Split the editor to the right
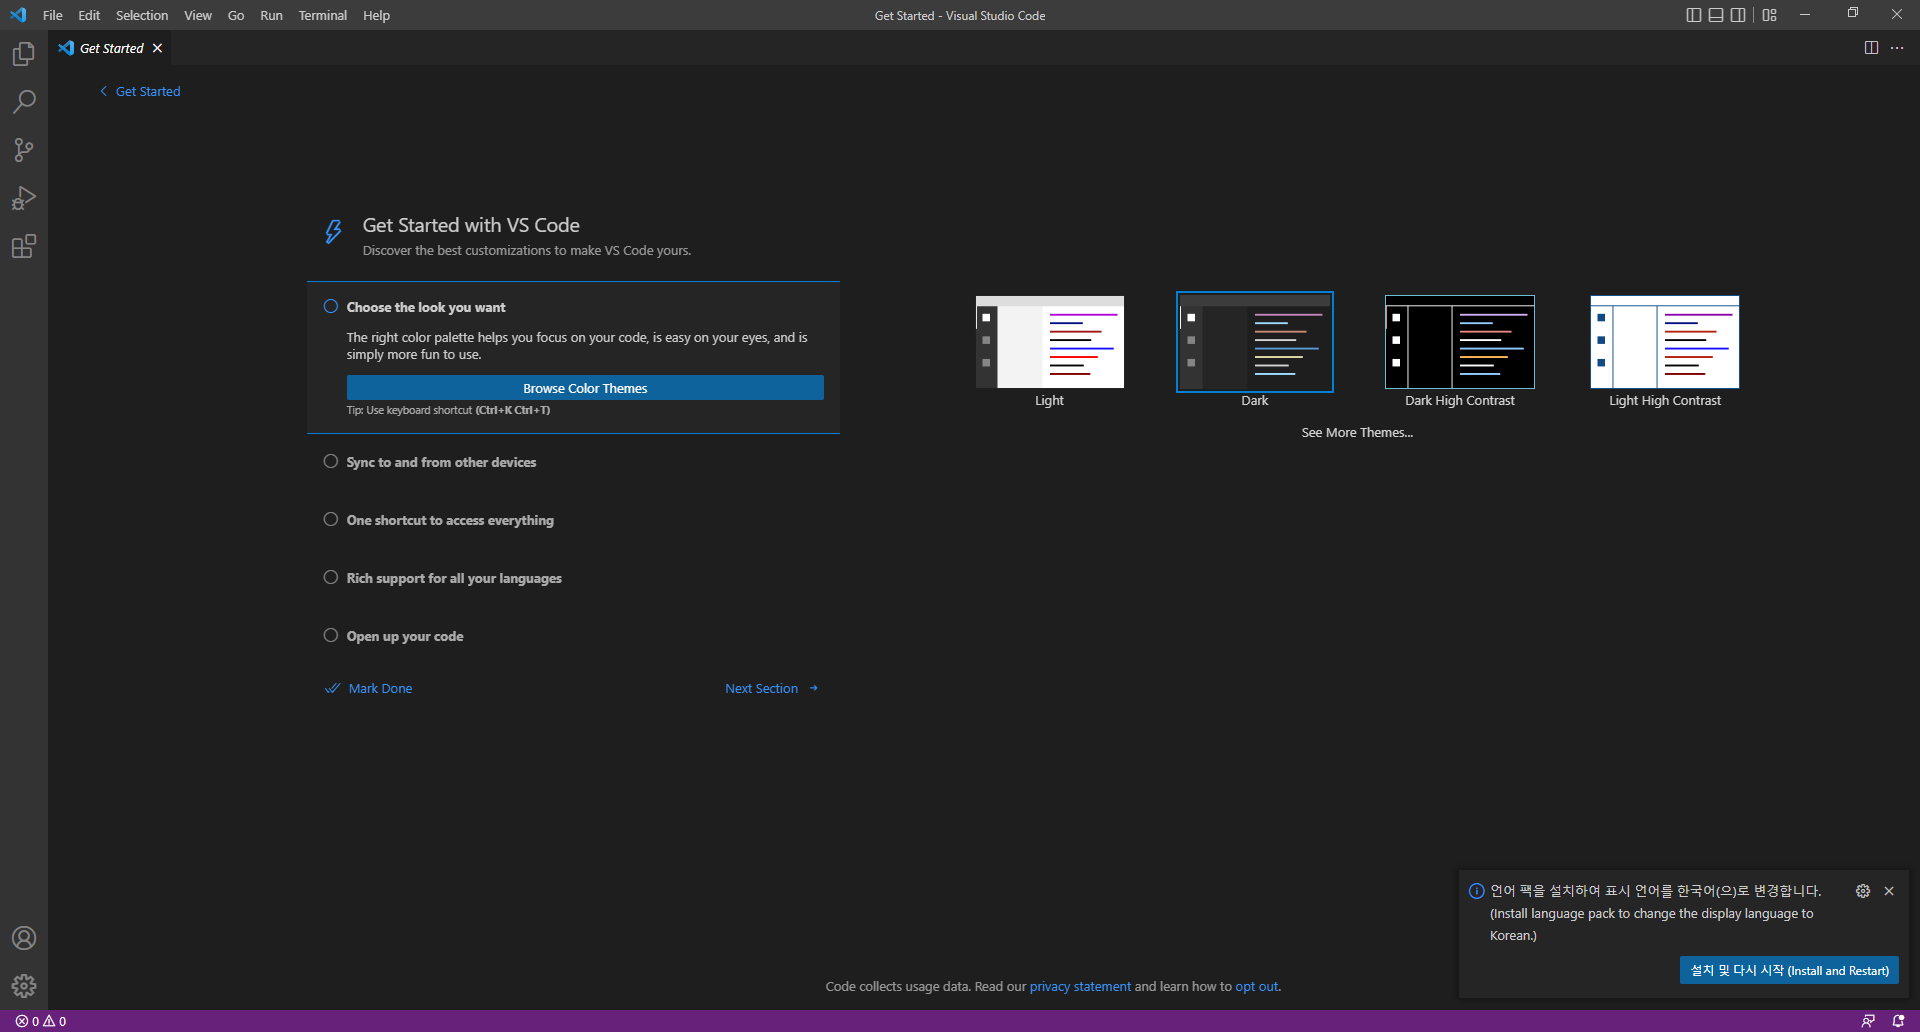The width and height of the screenshot is (1920, 1032). pos(1871,48)
